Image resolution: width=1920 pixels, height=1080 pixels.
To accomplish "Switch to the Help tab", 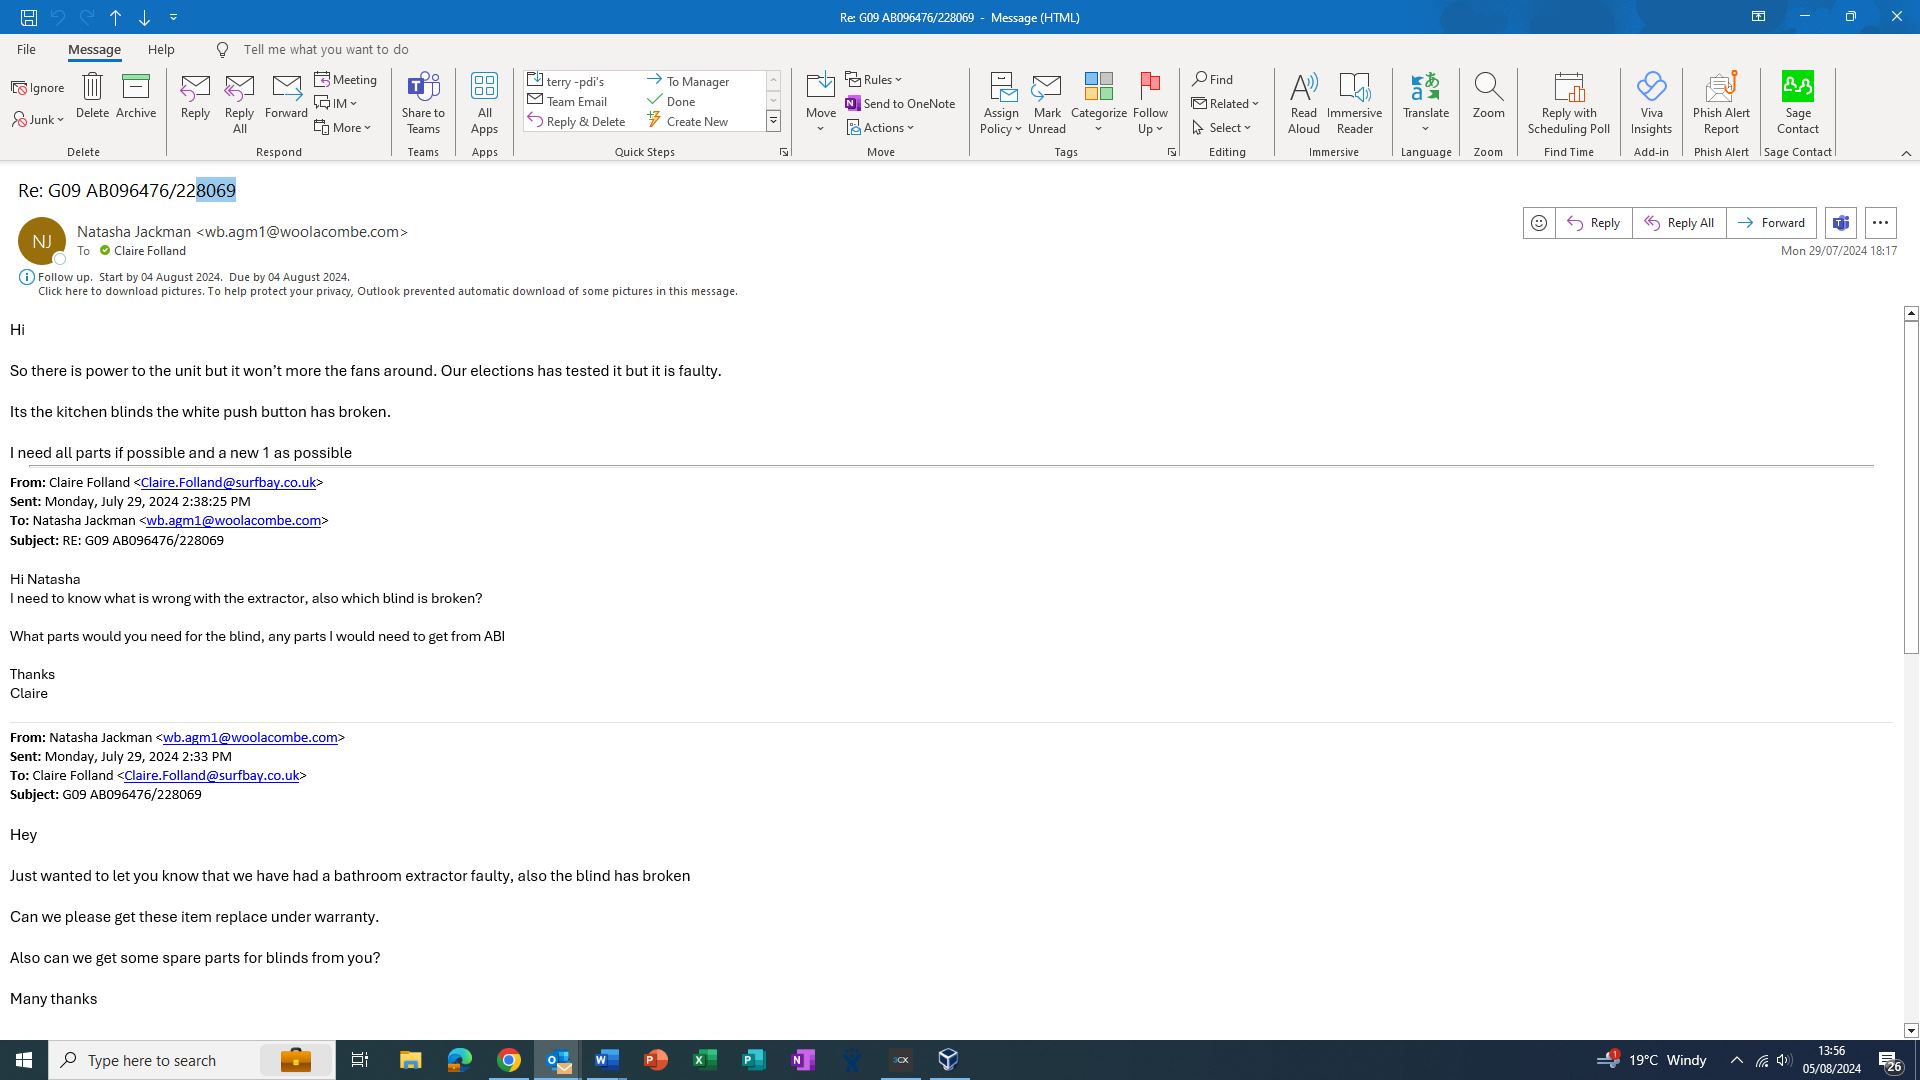I will (x=161, y=49).
